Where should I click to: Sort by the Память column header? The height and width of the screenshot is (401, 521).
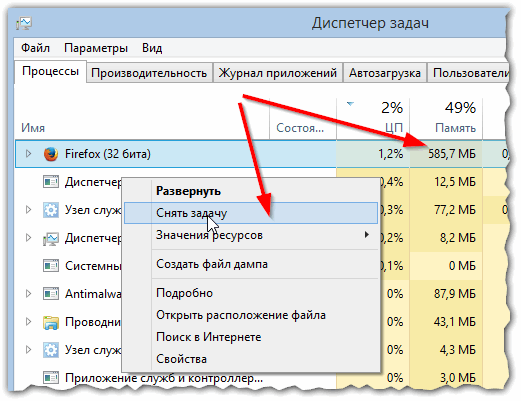point(446,118)
